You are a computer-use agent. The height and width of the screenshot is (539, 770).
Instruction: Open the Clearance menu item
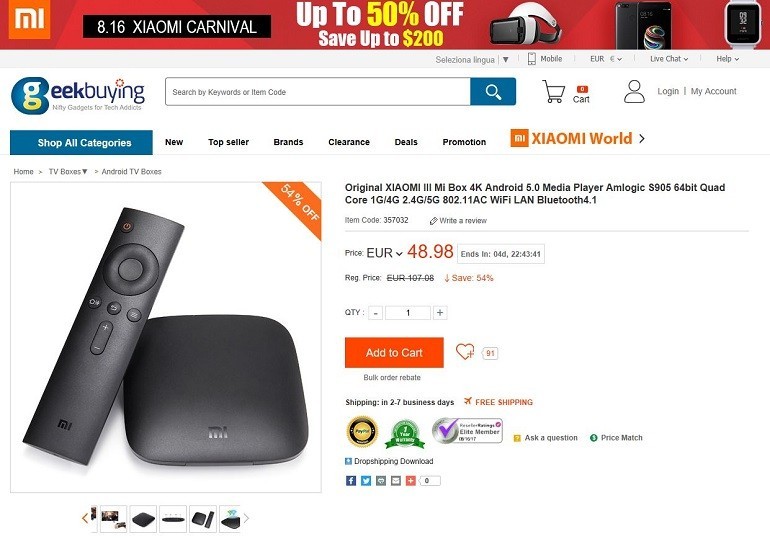tap(349, 142)
